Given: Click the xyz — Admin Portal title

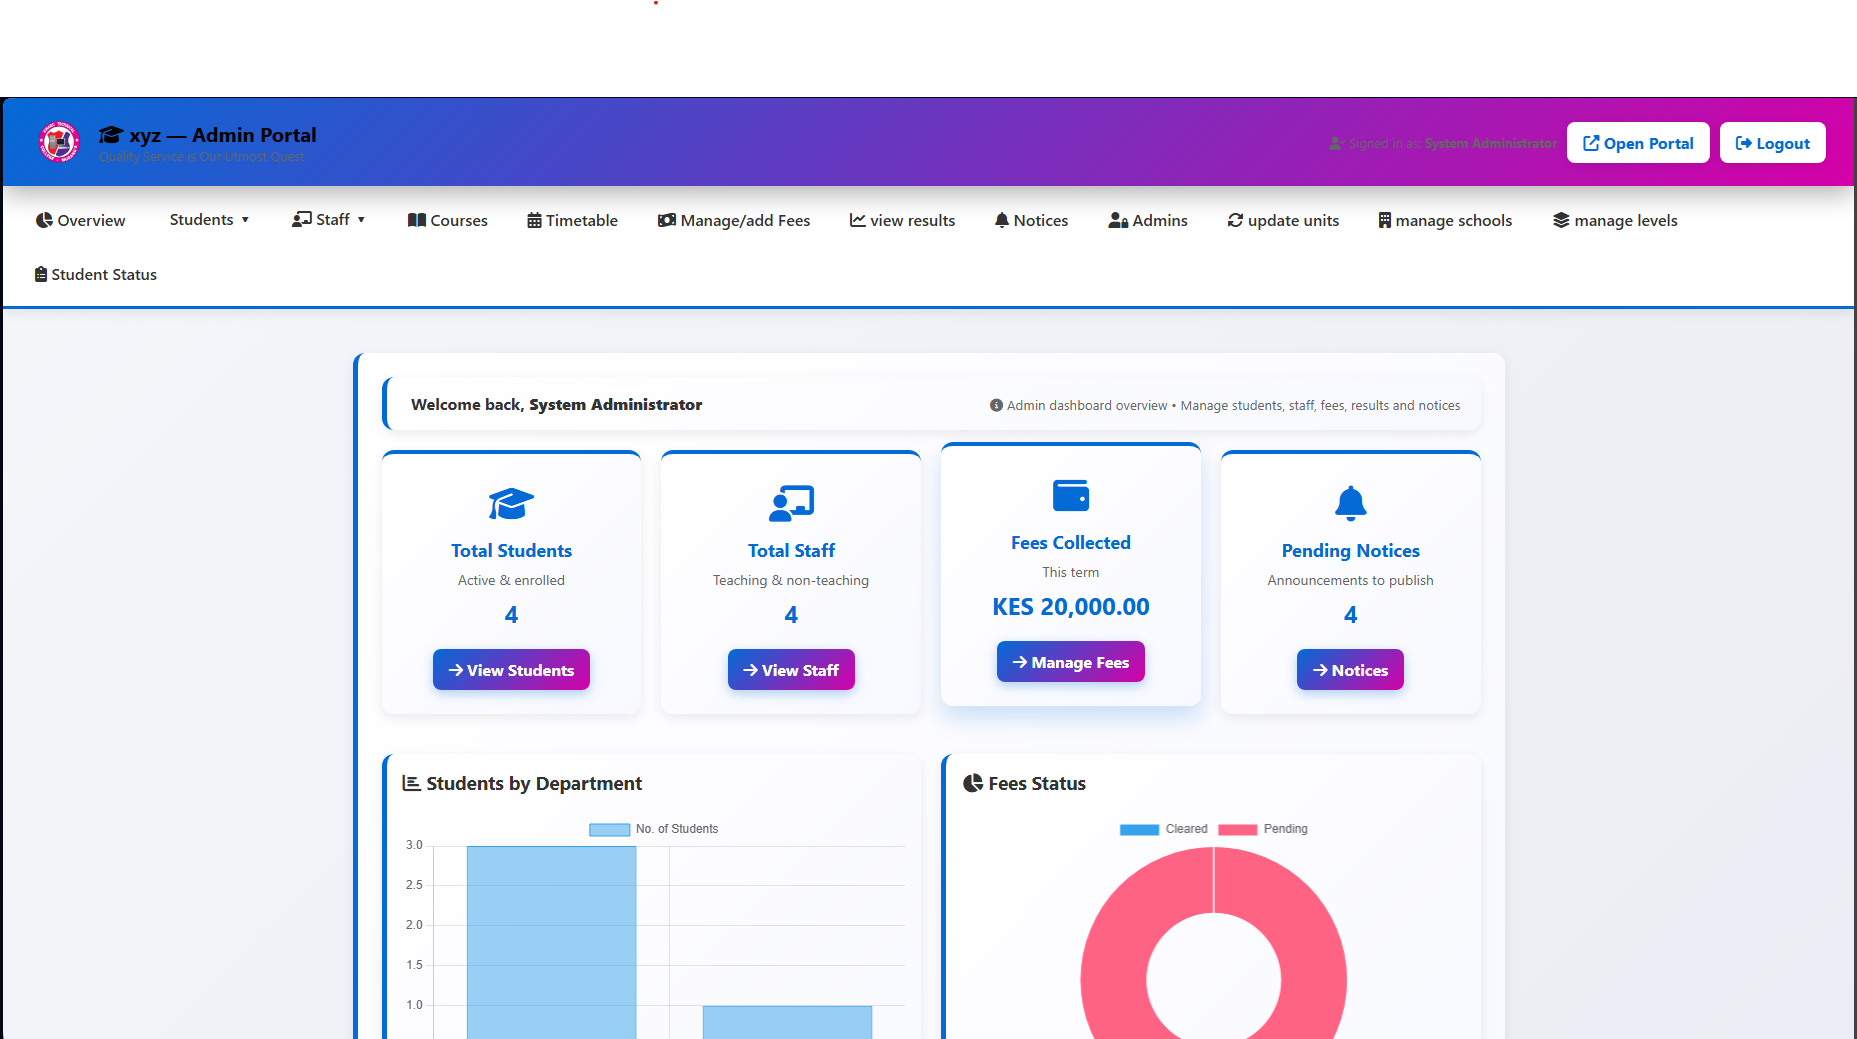Looking at the screenshot, I should [223, 135].
